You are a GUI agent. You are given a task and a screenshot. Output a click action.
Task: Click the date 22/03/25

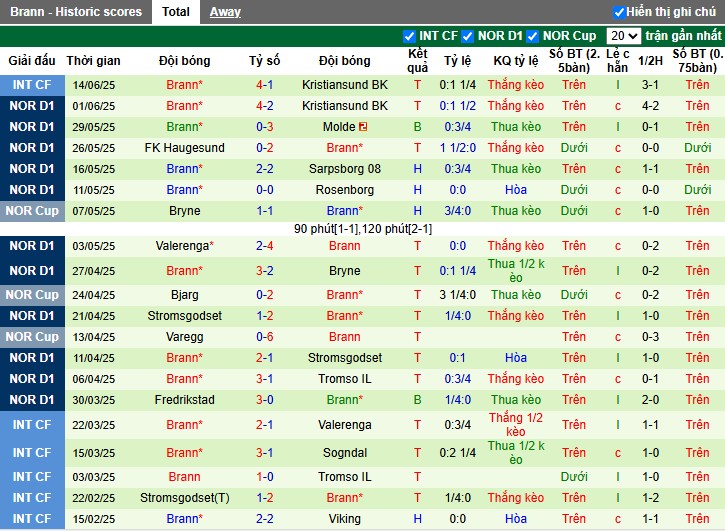(x=93, y=425)
